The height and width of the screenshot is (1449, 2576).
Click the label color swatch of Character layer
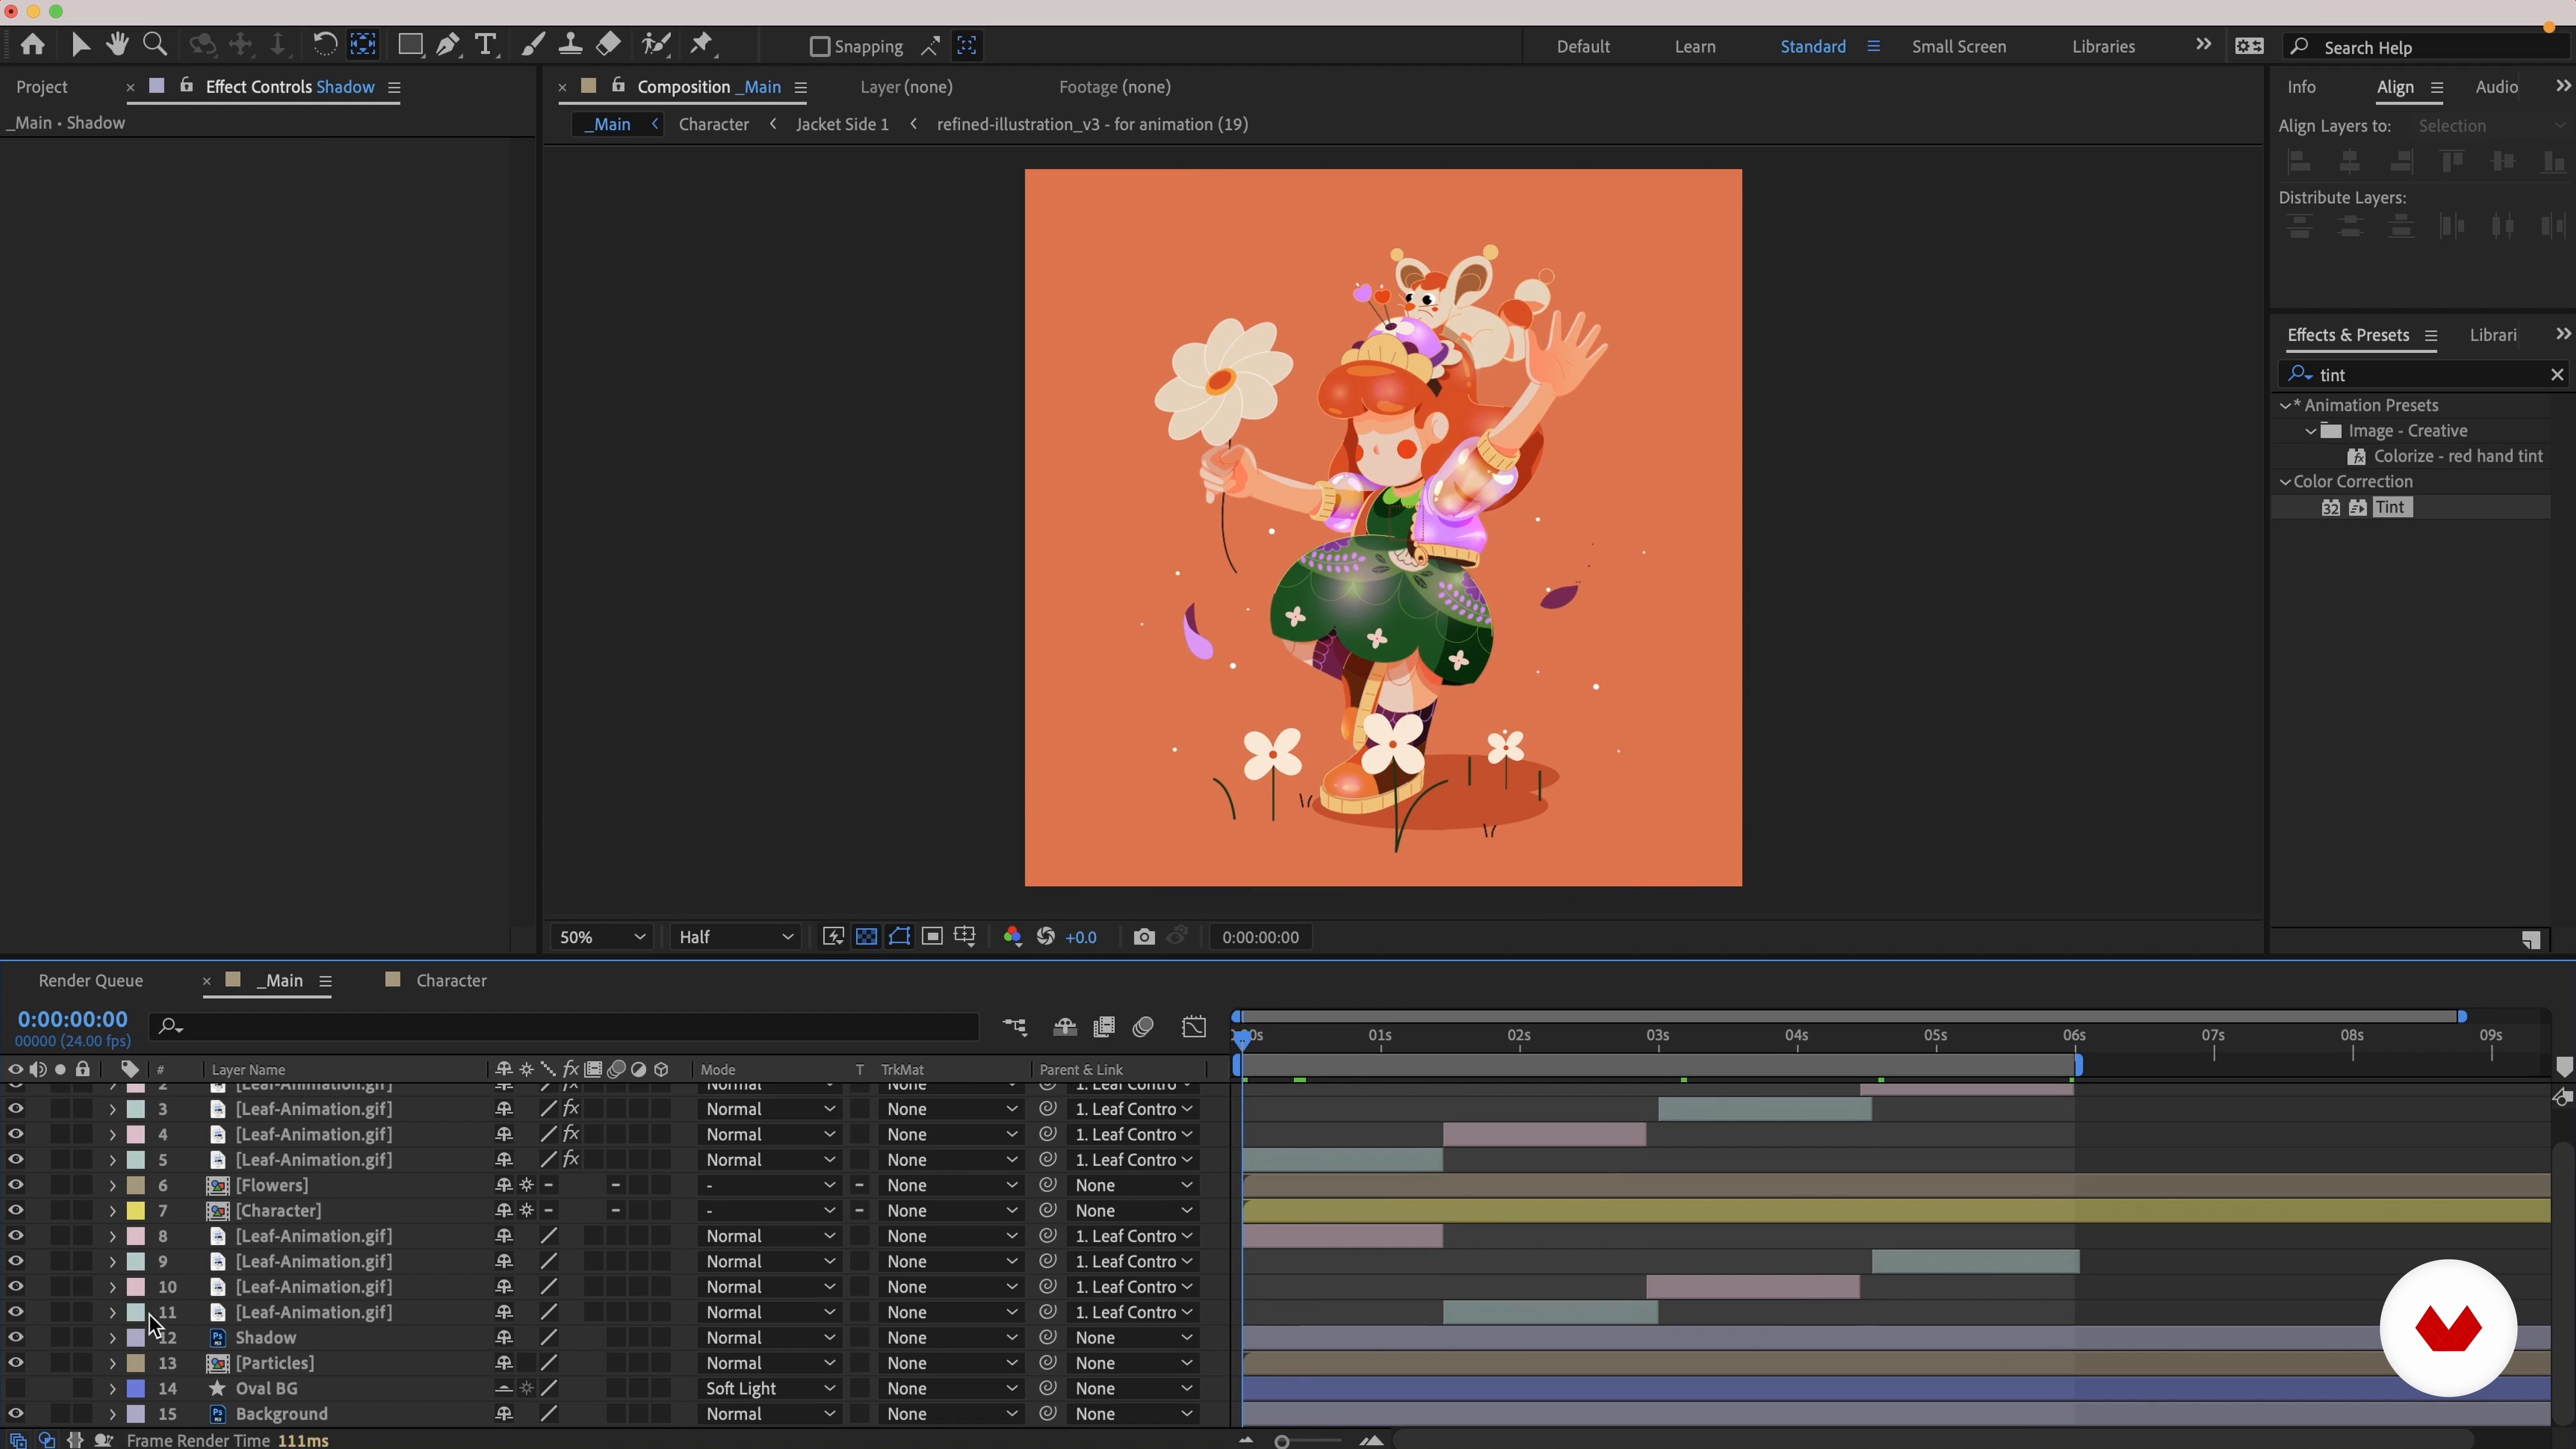136,1211
